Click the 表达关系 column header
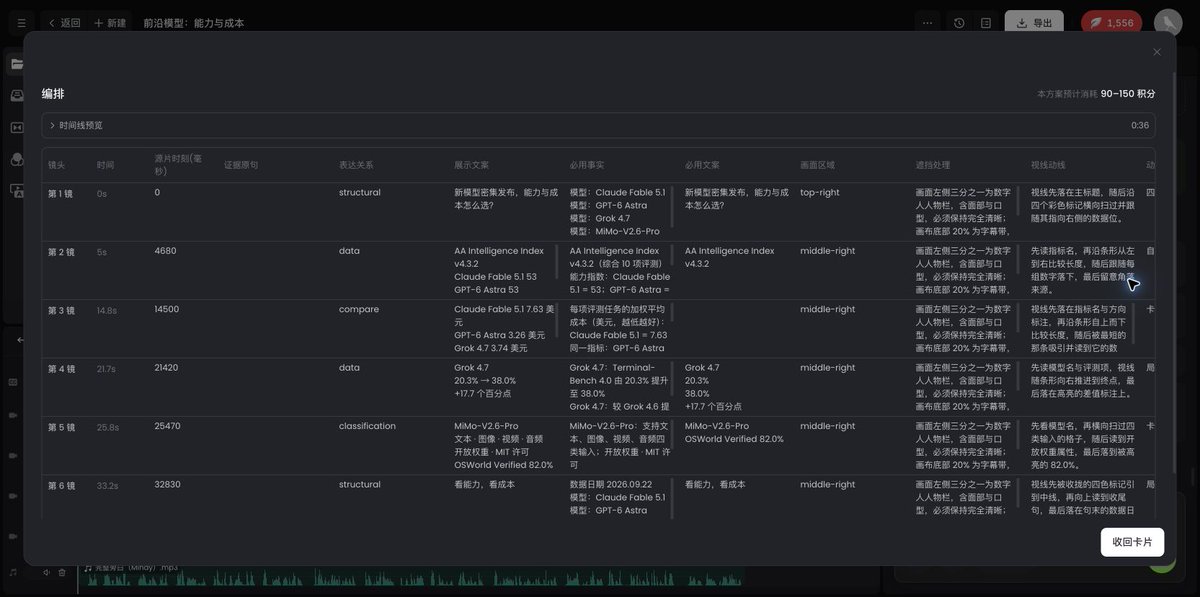 [356, 165]
